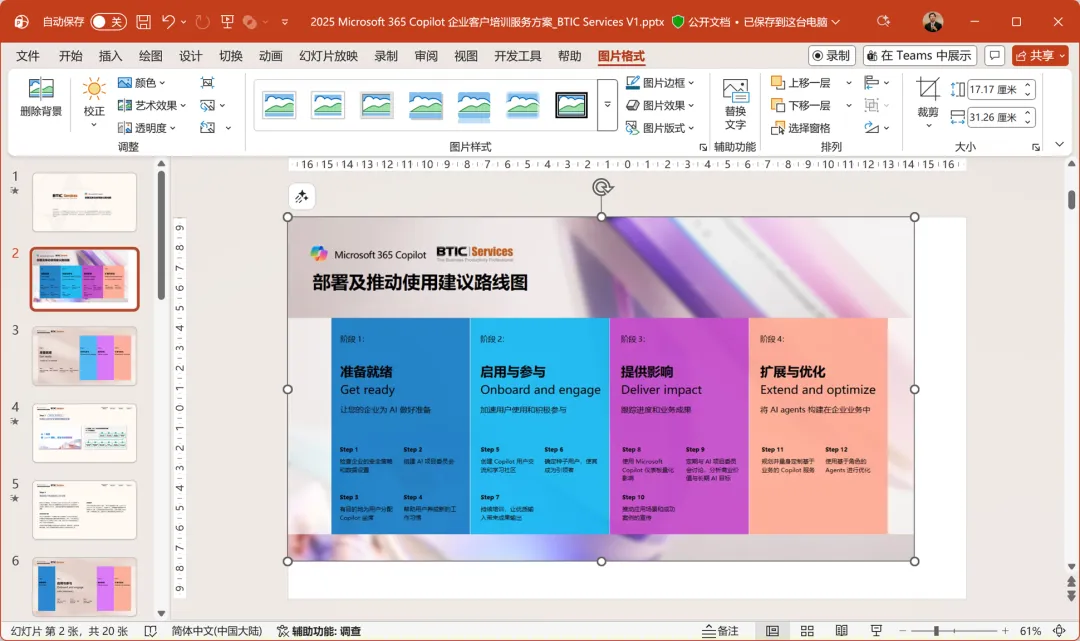Switch to the Animations tab
The image size is (1080, 641).
pyautogui.click(x=271, y=56)
